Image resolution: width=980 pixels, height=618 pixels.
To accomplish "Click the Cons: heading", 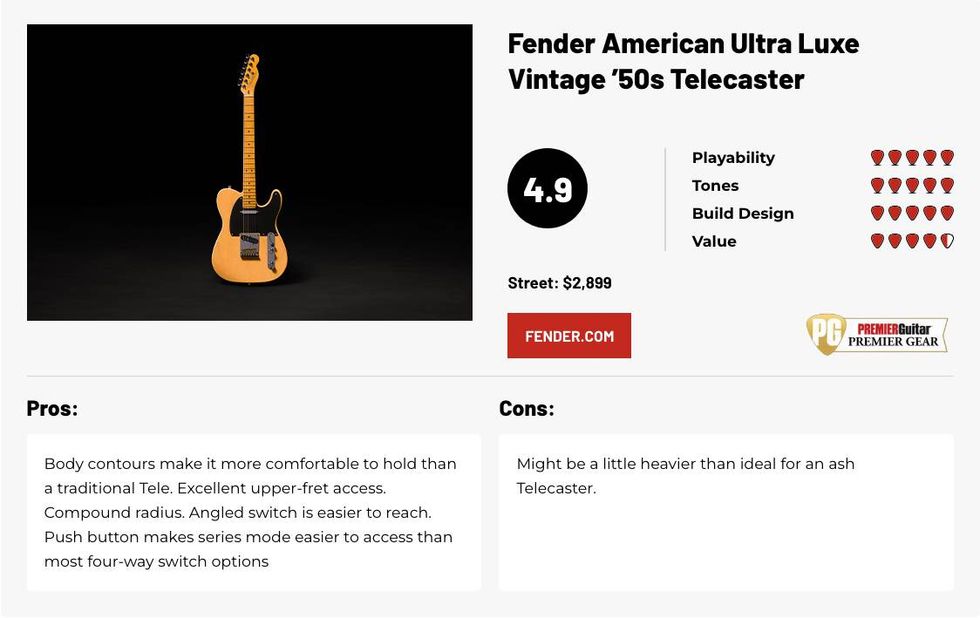I will (x=526, y=408).
